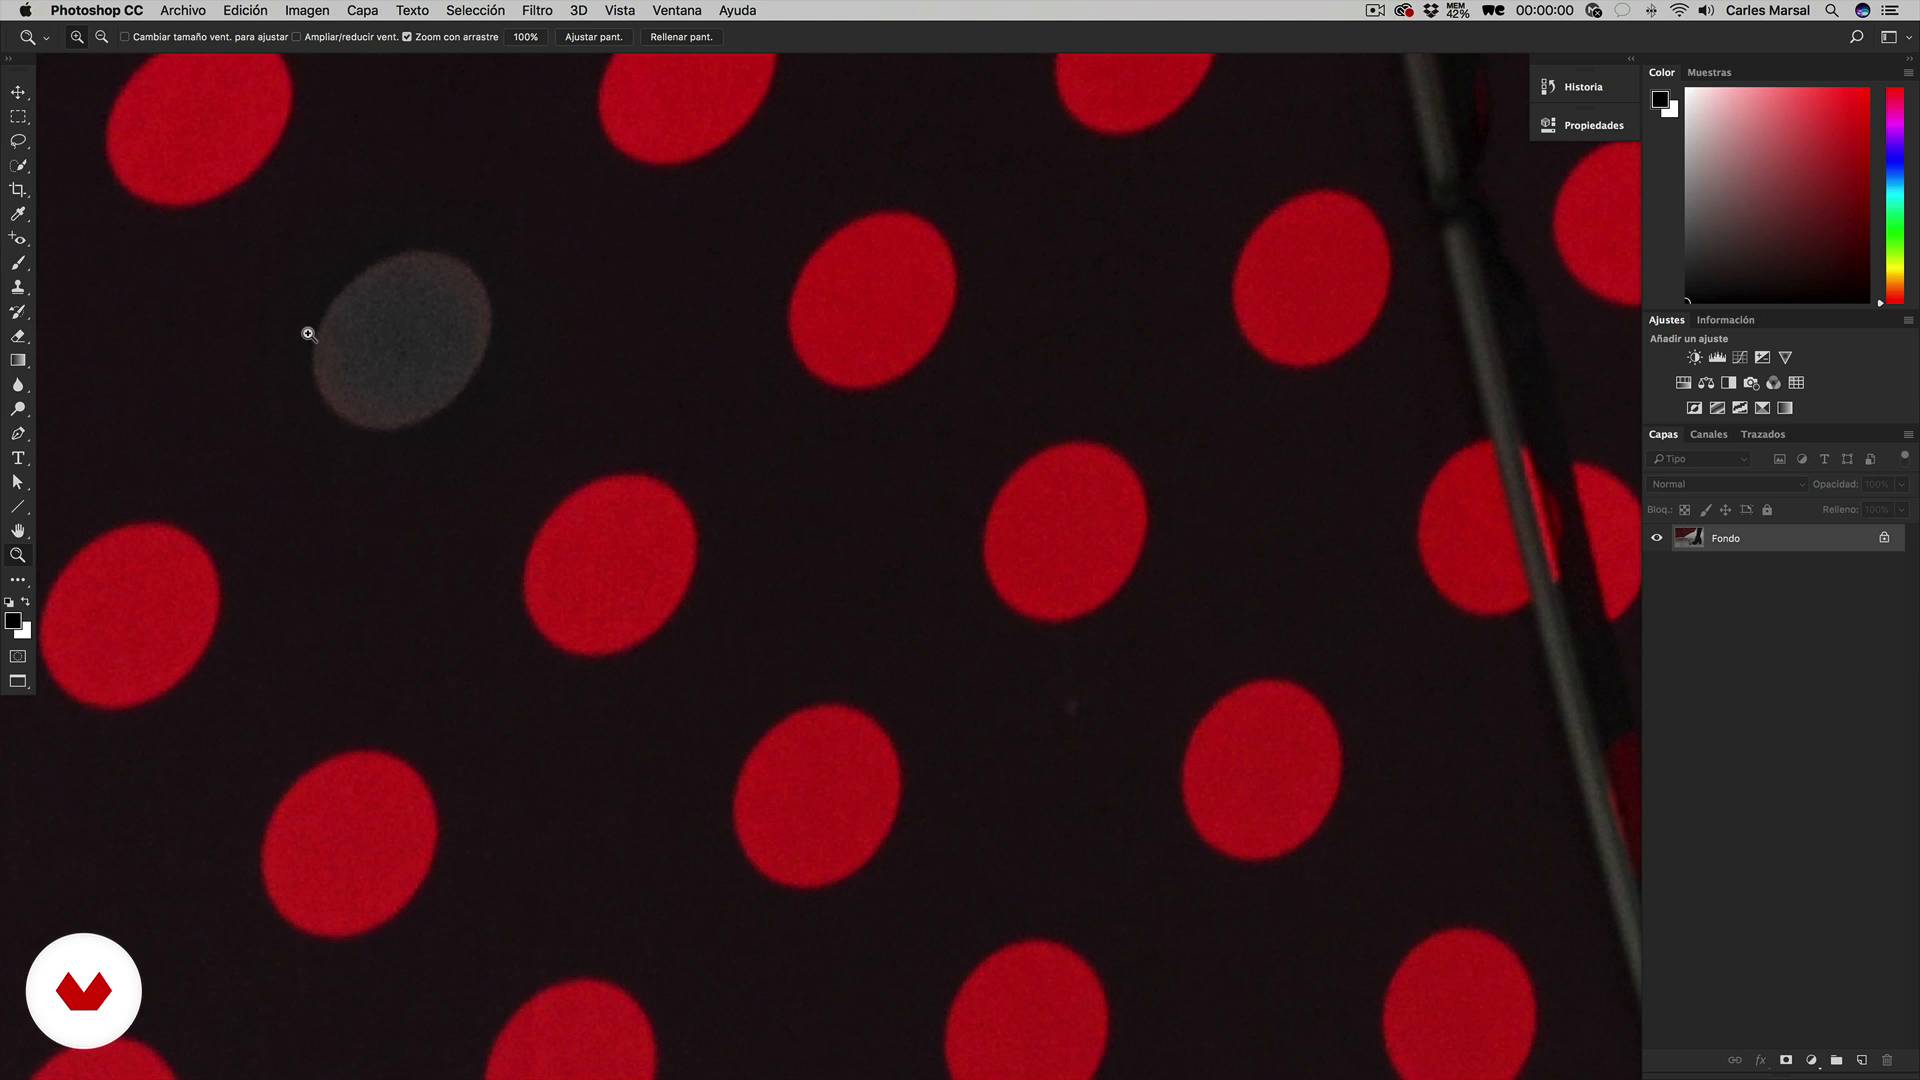This screenshot has height=1080, width=1920.
Task: Switch to the Muestras tab
Action: (x=1709, y=73)
